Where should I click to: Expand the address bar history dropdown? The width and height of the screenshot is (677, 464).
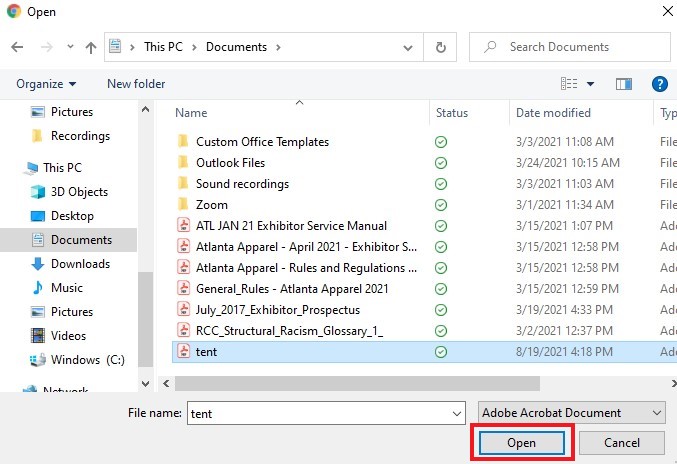(408, 47)
